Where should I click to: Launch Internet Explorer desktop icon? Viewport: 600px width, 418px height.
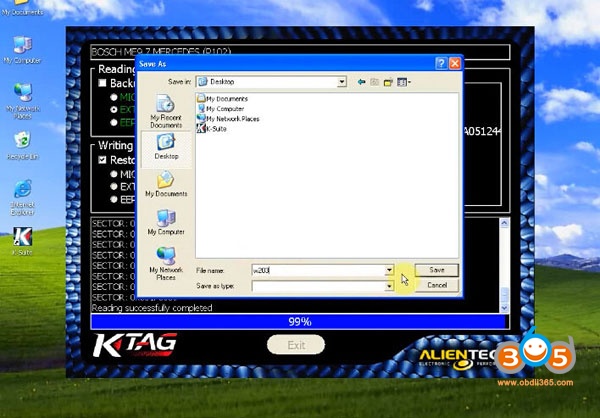22,198
